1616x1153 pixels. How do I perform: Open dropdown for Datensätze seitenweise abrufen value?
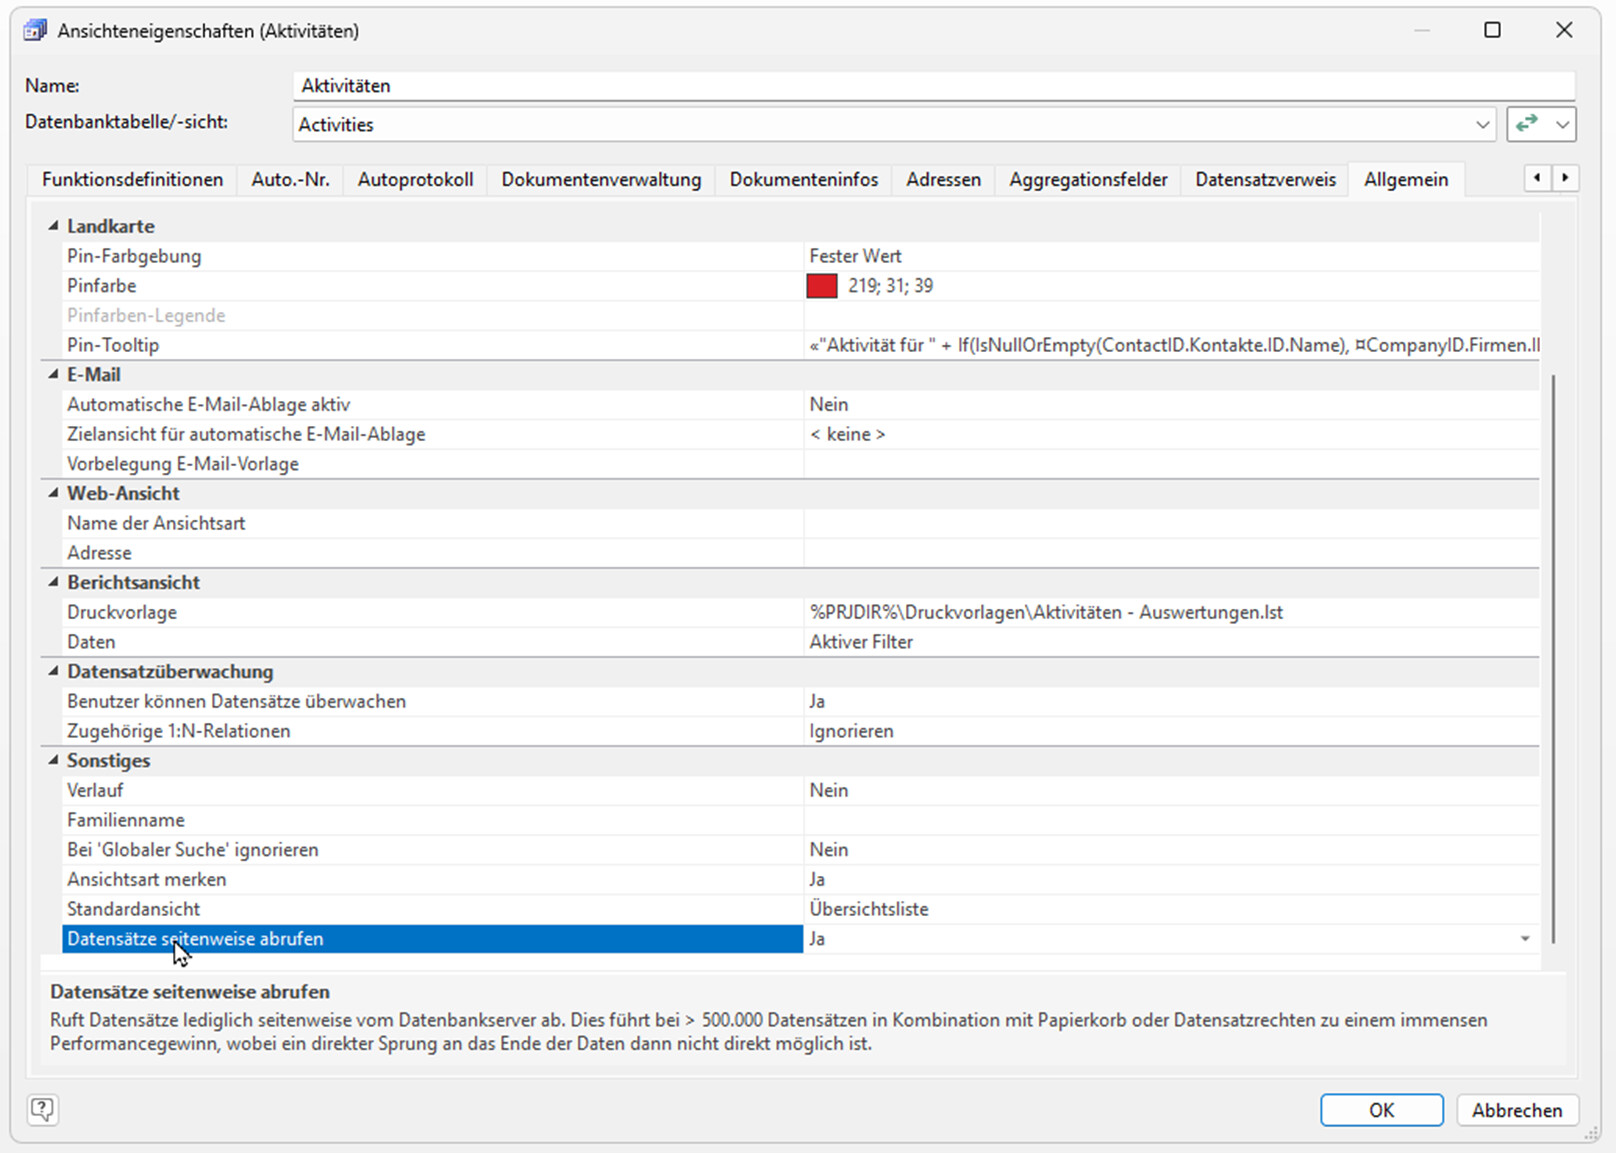click(1525, 939)
